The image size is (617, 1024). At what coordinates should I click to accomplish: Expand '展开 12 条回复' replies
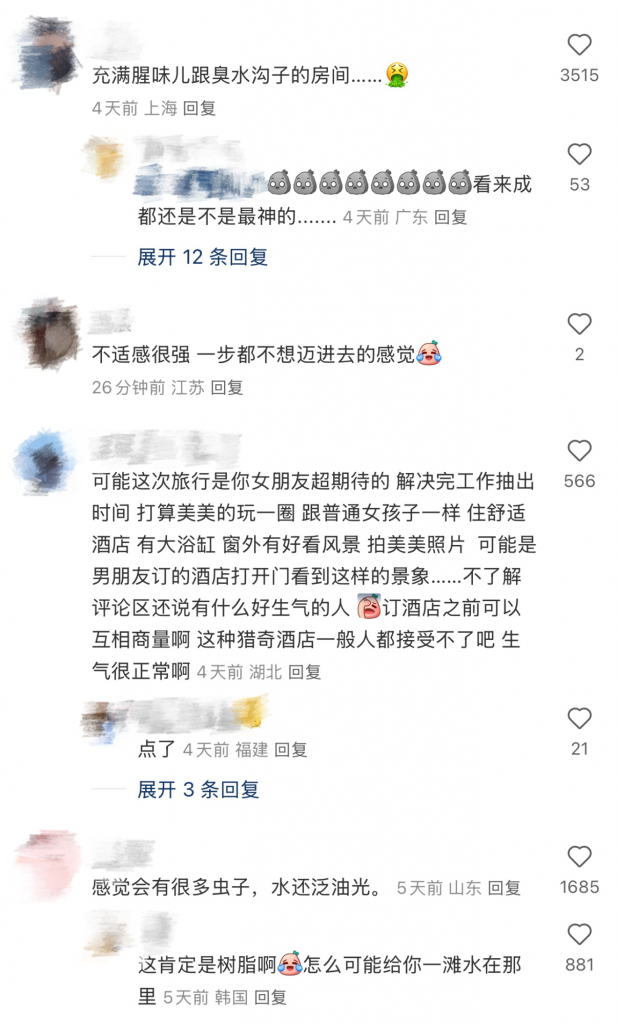202,257
